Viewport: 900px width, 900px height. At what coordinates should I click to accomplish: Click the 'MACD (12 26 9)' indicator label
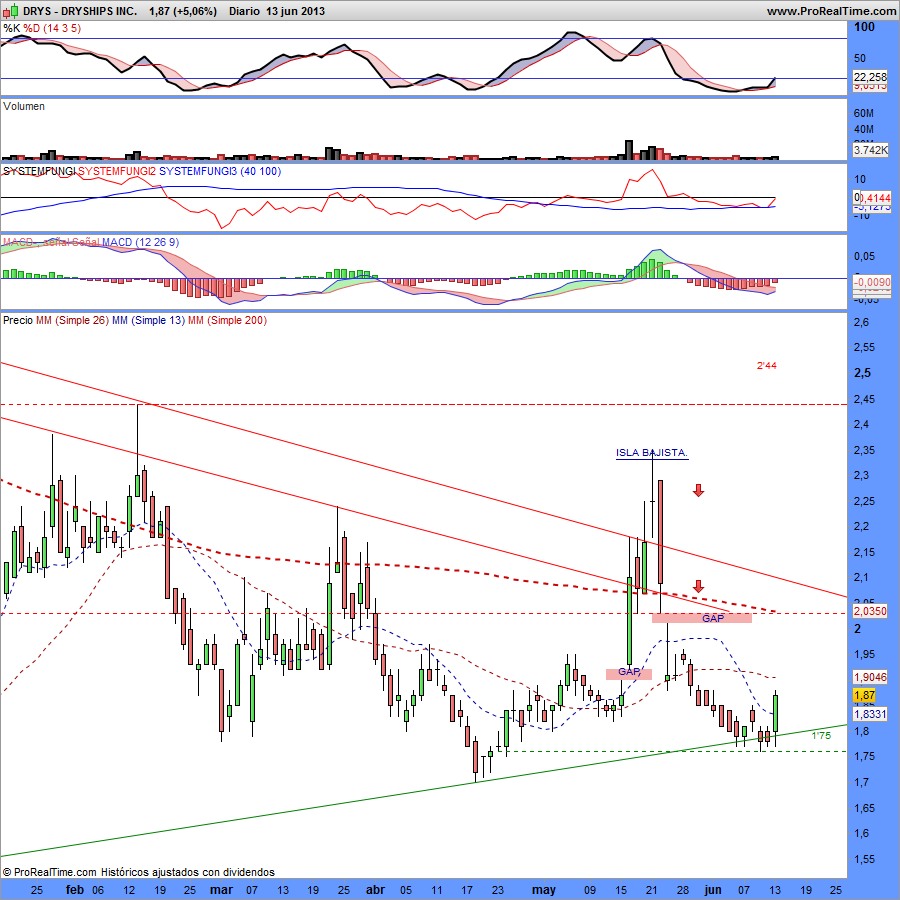(140, 242)
